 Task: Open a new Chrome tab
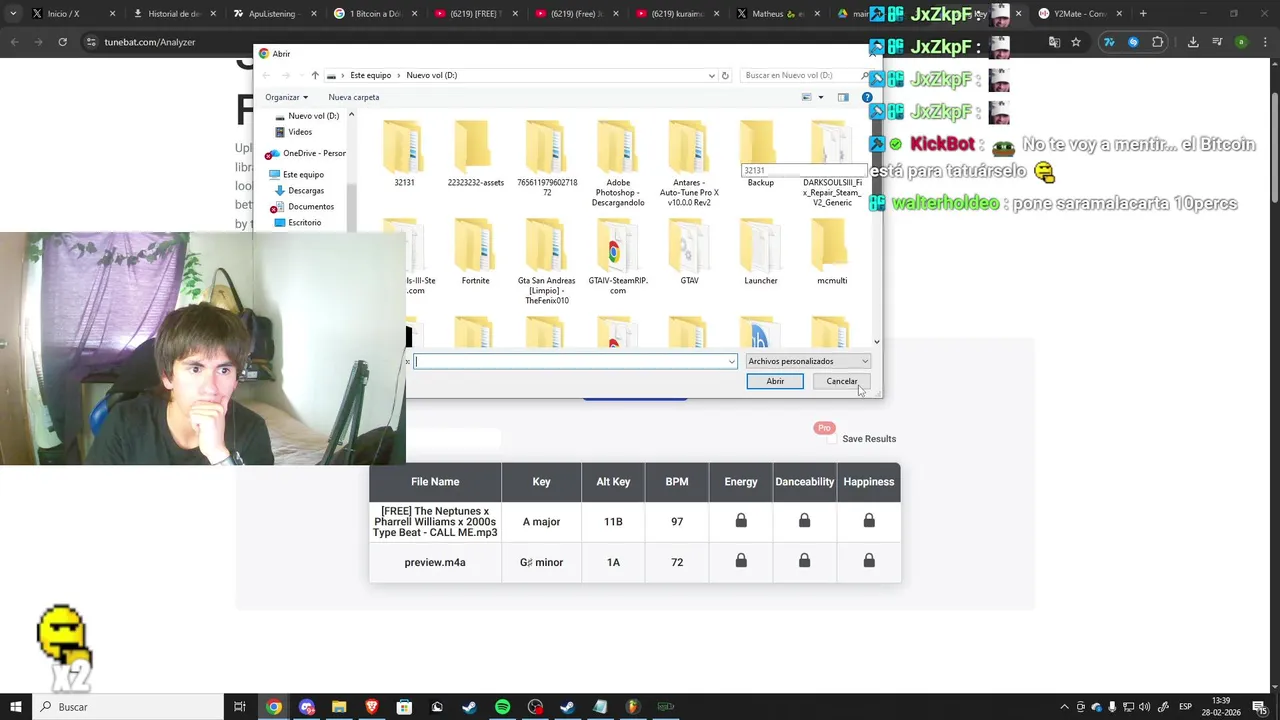[1143, 14]
